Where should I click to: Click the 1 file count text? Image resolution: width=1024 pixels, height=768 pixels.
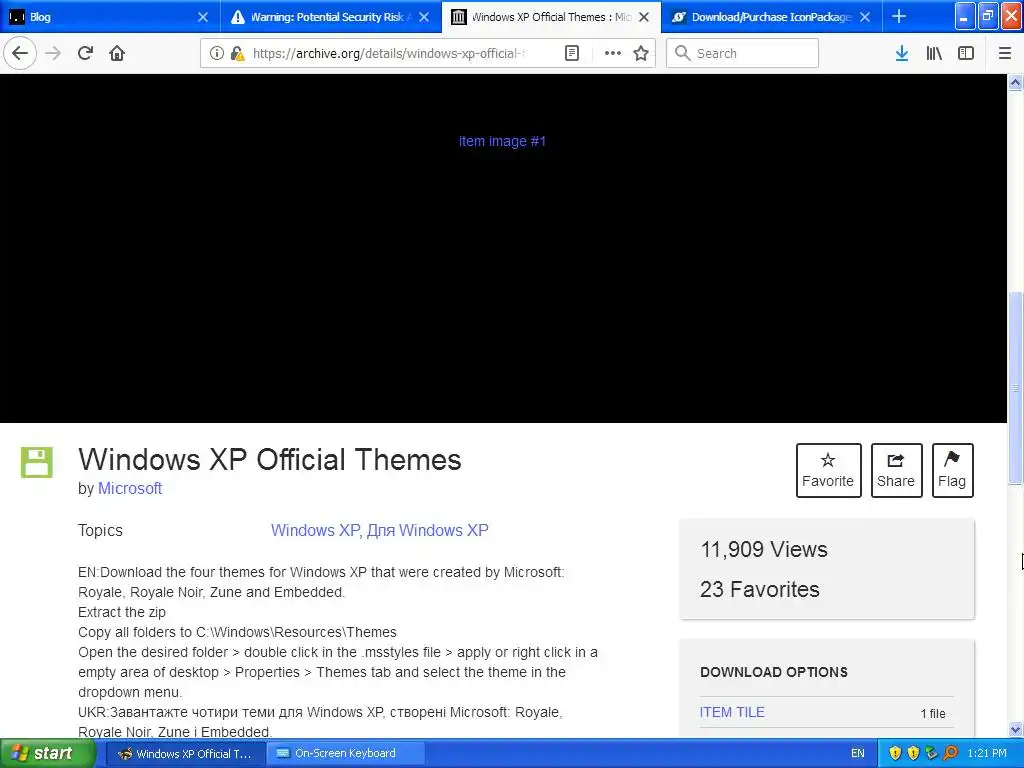pos(933,714)
